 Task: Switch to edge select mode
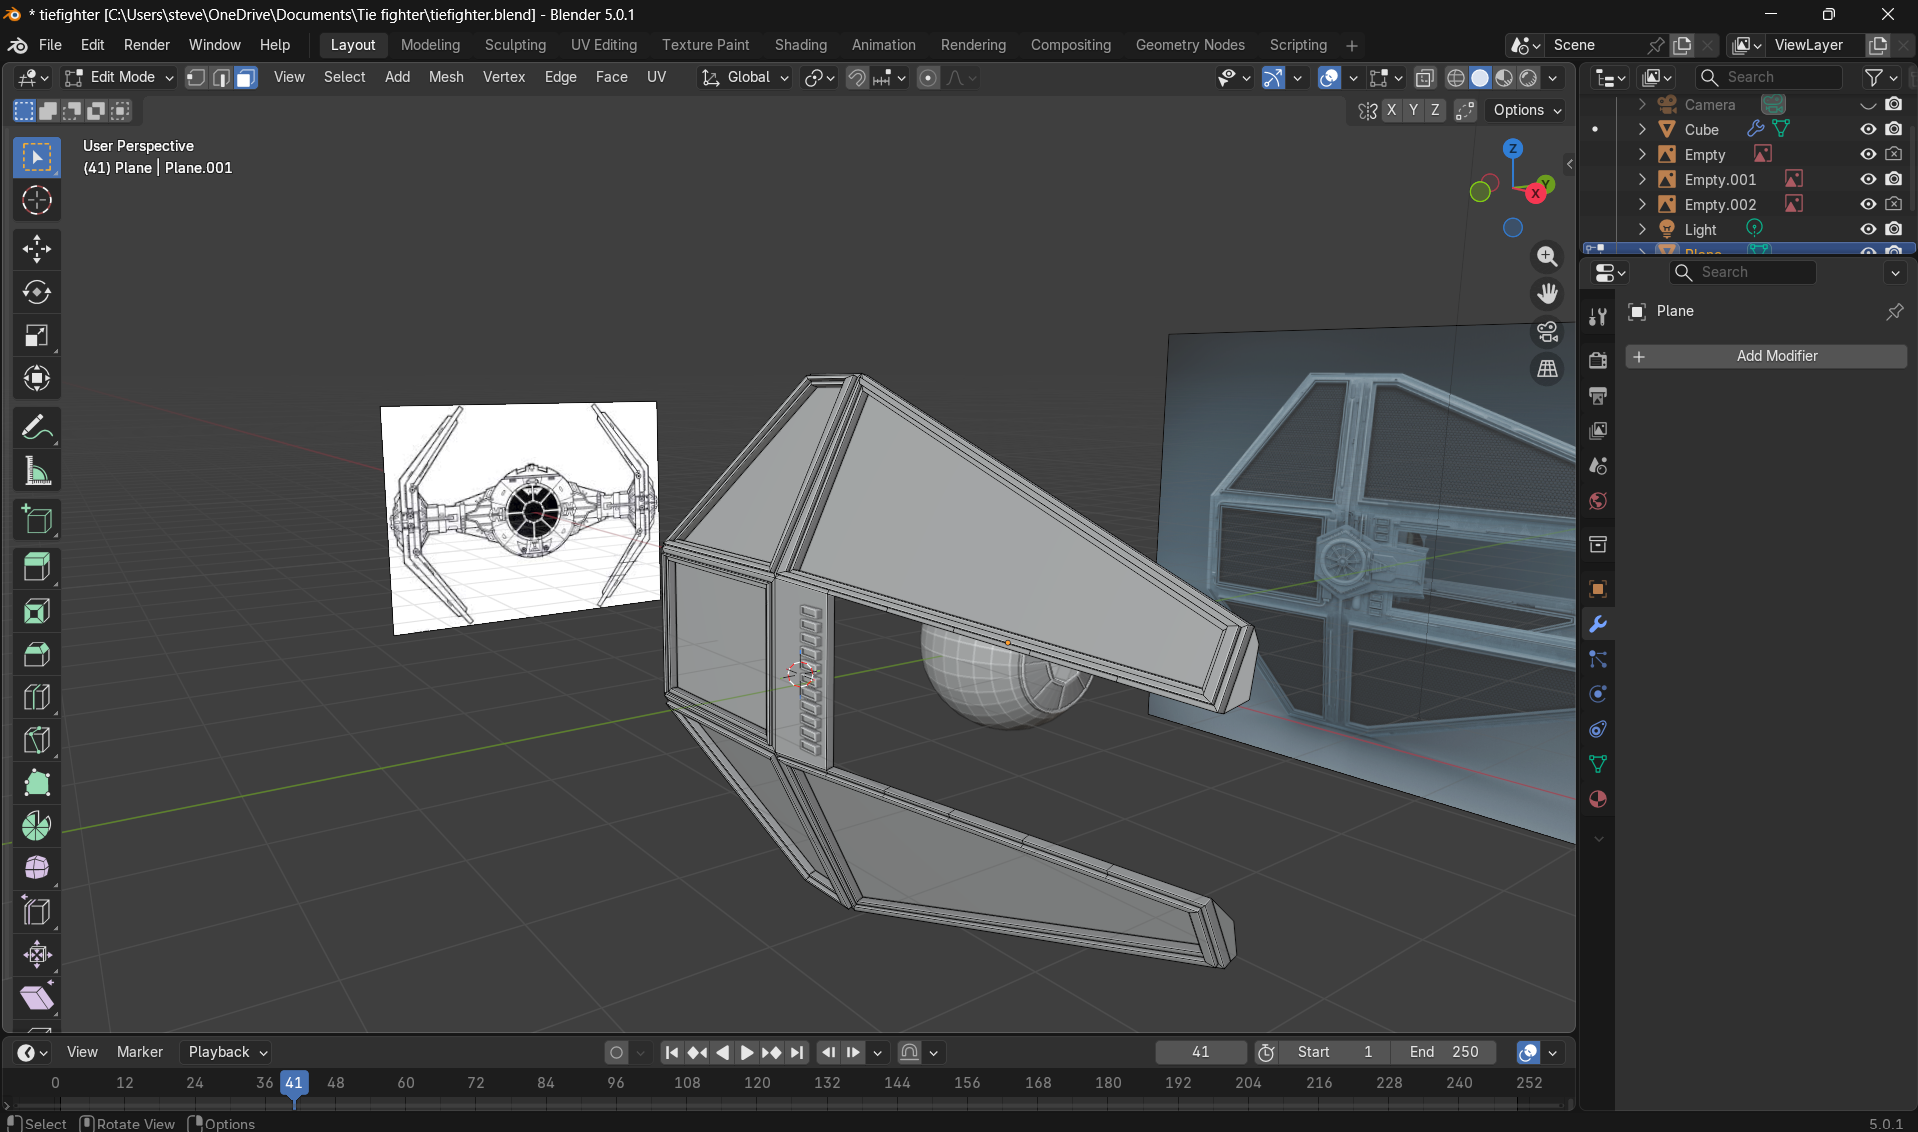point(221,78)
